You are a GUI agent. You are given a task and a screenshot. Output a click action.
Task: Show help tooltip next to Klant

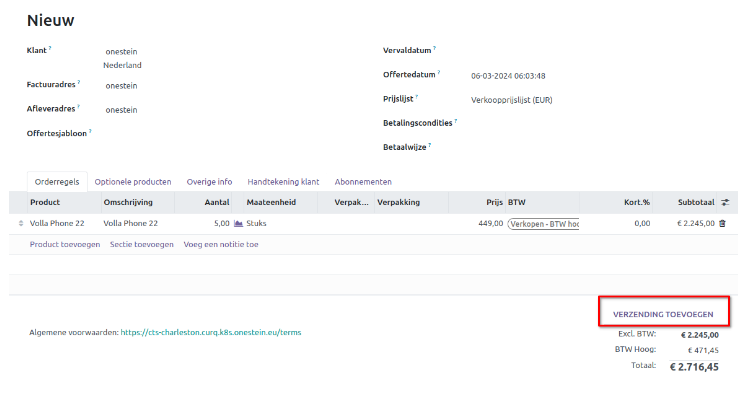(x=50, y=48)
